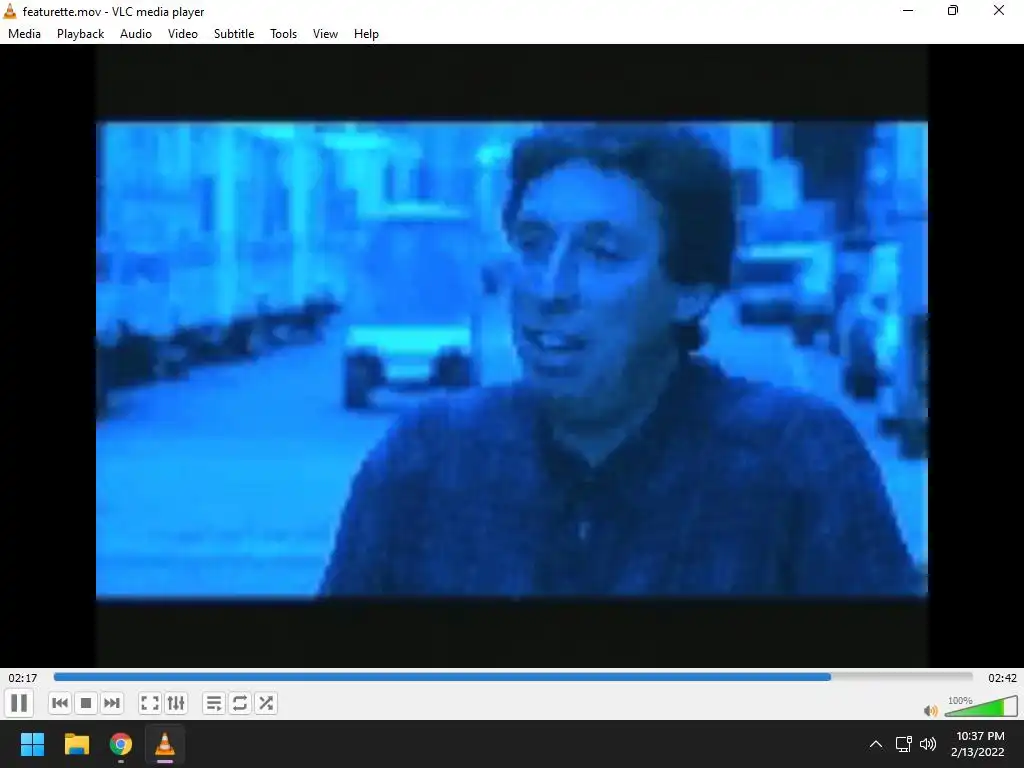The image size is (1024, 768).
Task: Pause playback with the pause button
Action: click(x=20, y=703)
